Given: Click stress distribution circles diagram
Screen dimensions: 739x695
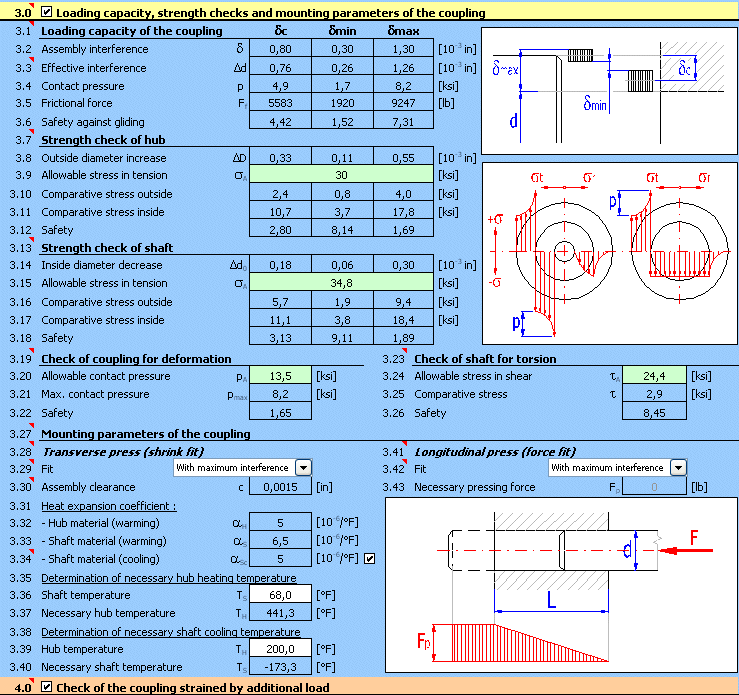Looking at the screenshot, I should point(609,253).
